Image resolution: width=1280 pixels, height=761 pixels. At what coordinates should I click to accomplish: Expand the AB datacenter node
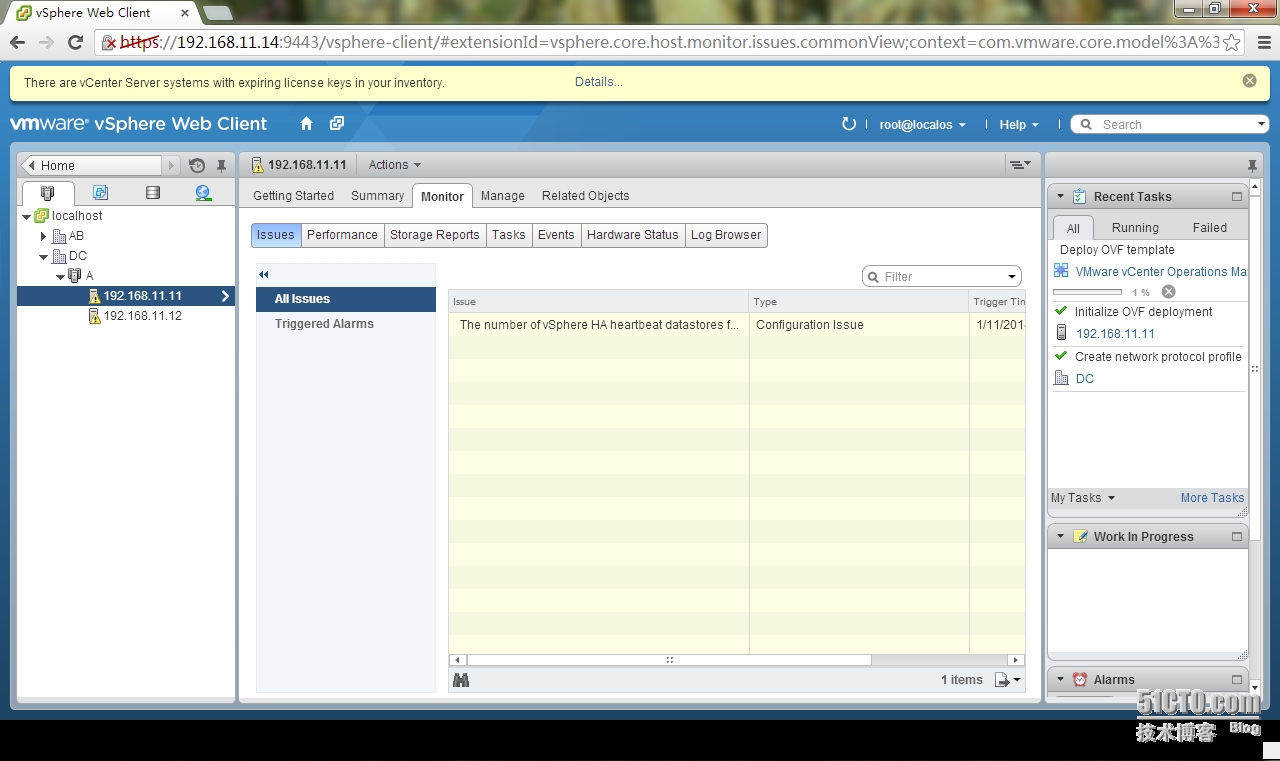(43, 237)
